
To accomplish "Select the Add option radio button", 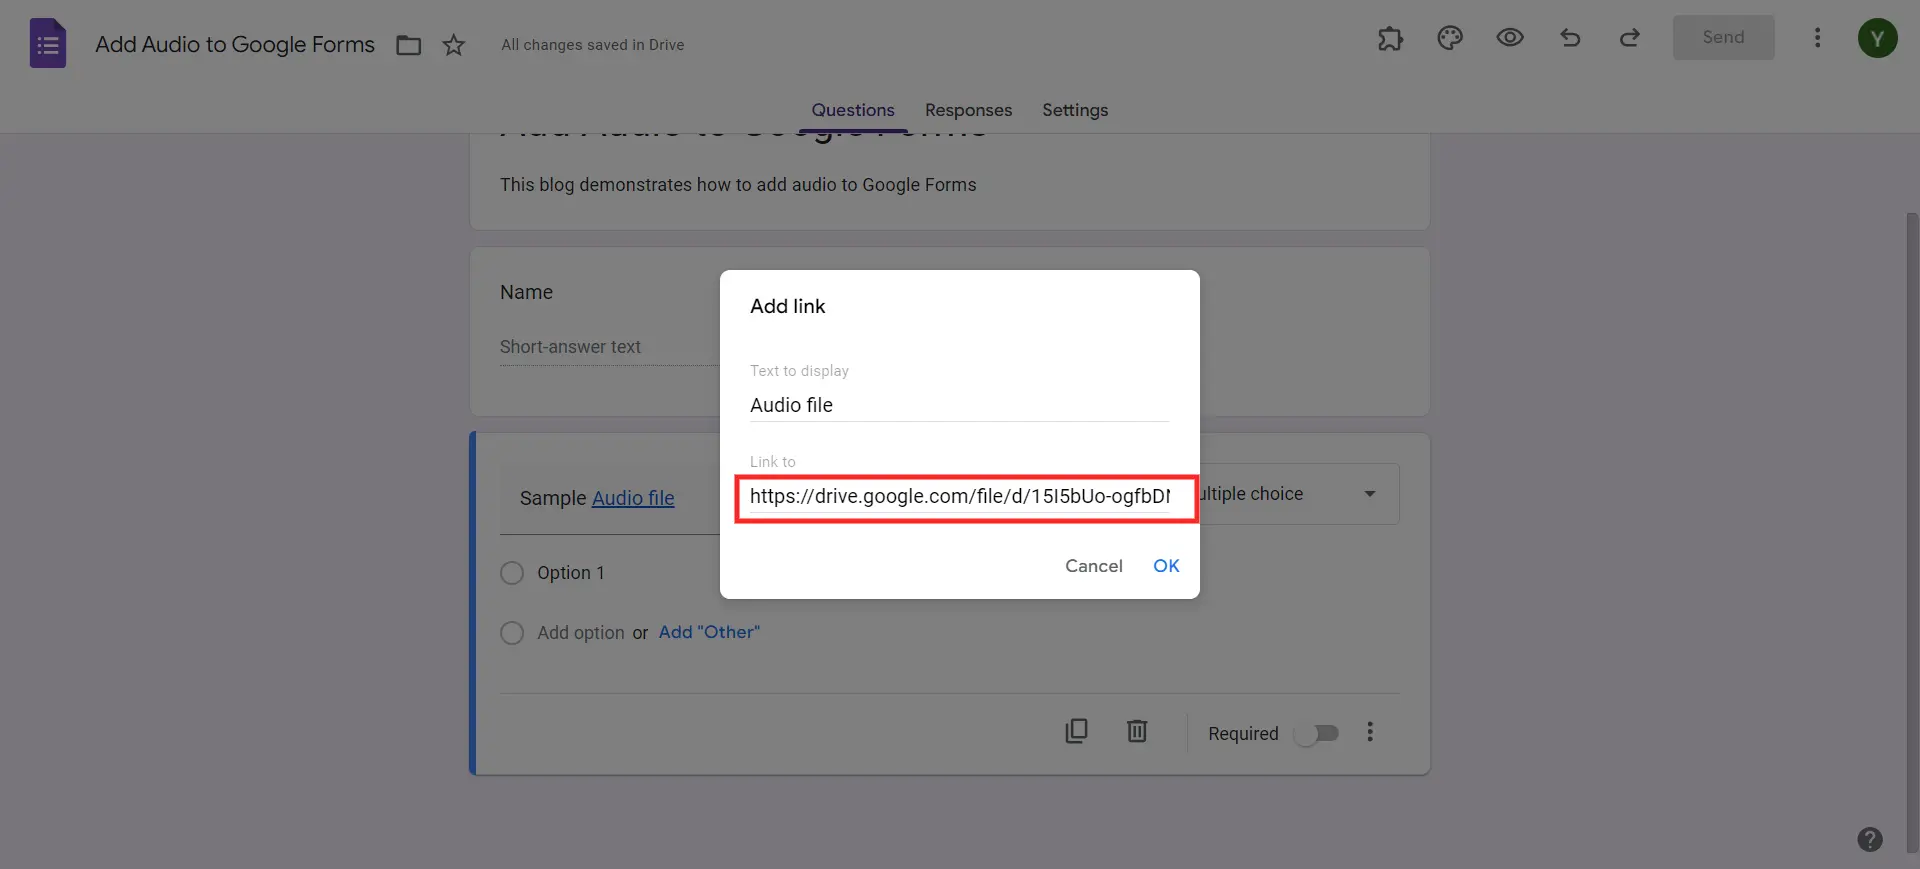I will [x=512, y=633].
